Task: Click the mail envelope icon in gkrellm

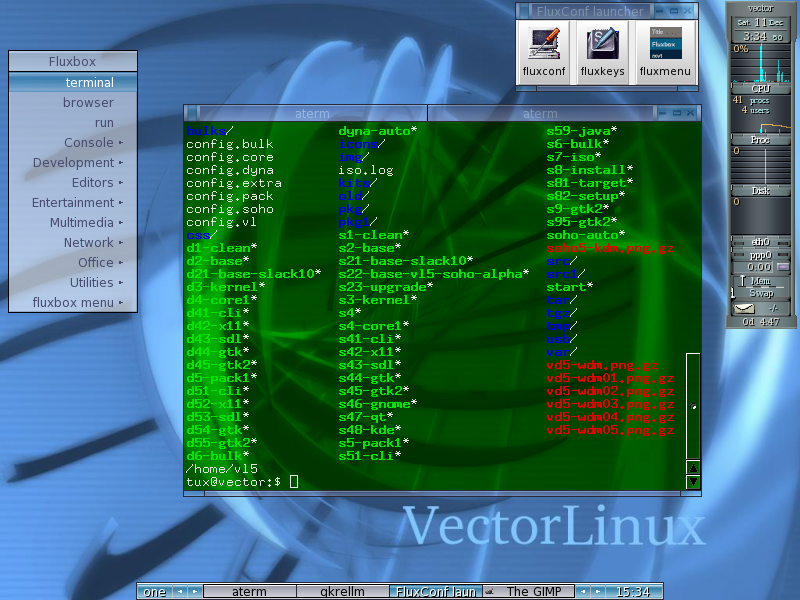Action: point(745,309)
